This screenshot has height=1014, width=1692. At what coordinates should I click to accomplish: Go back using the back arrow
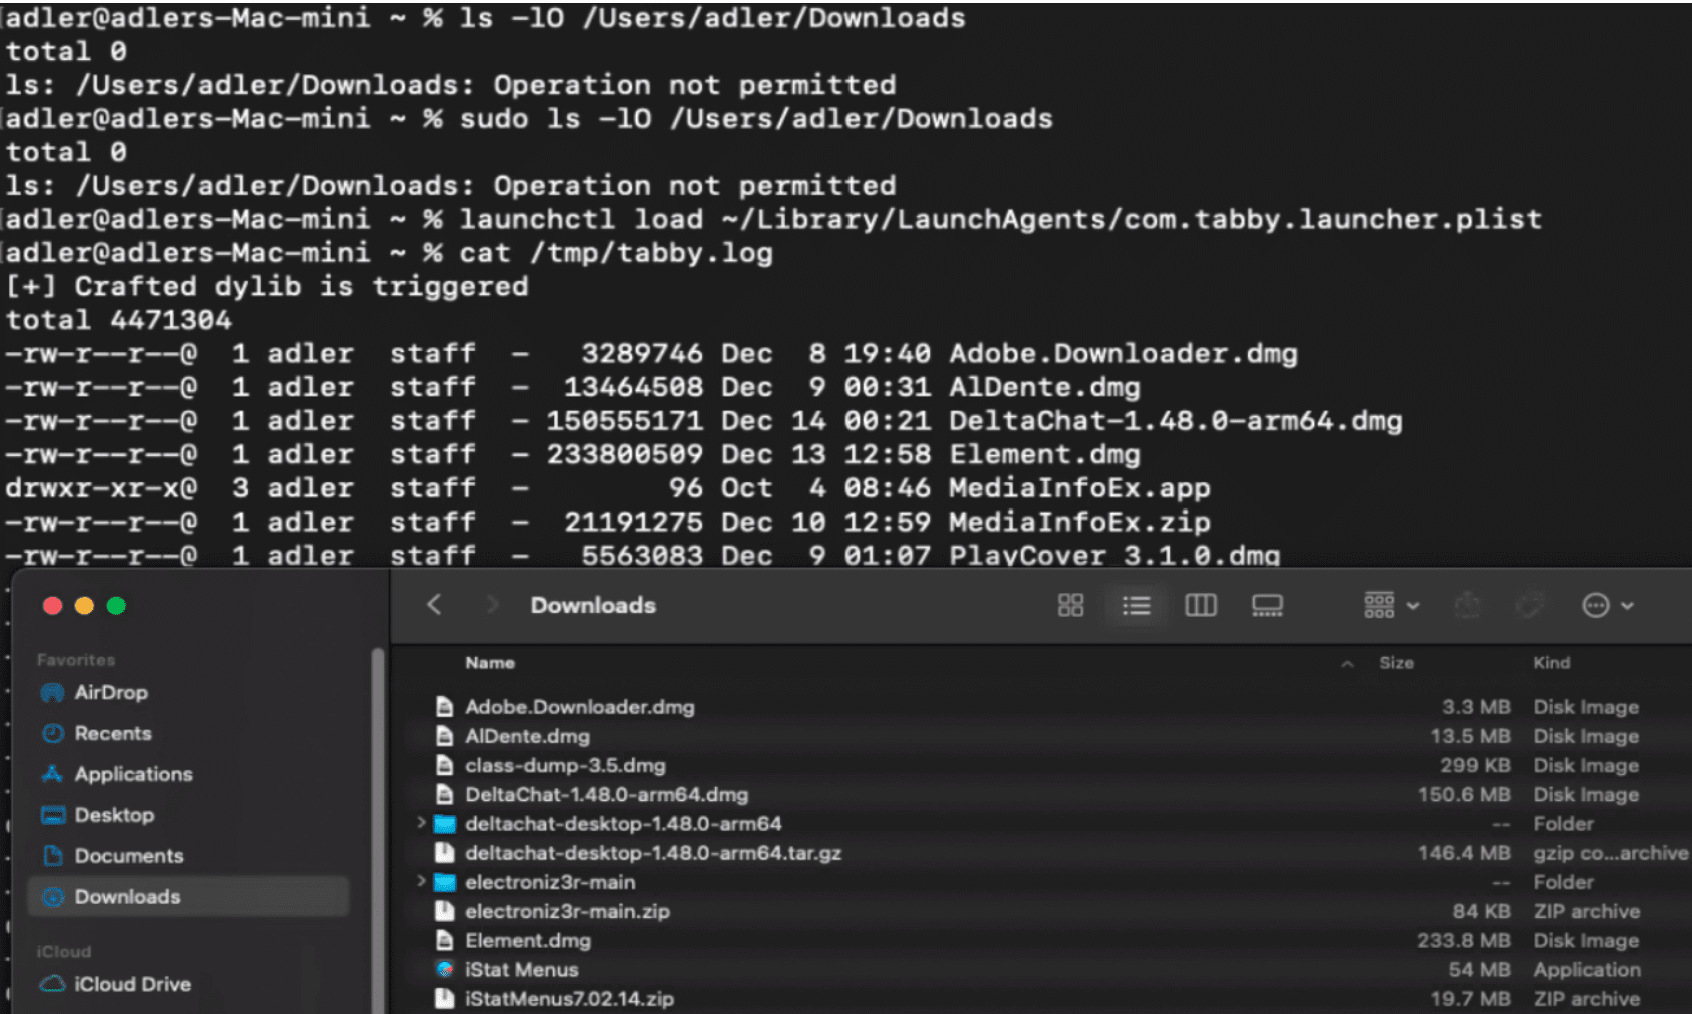click(434, 605)
